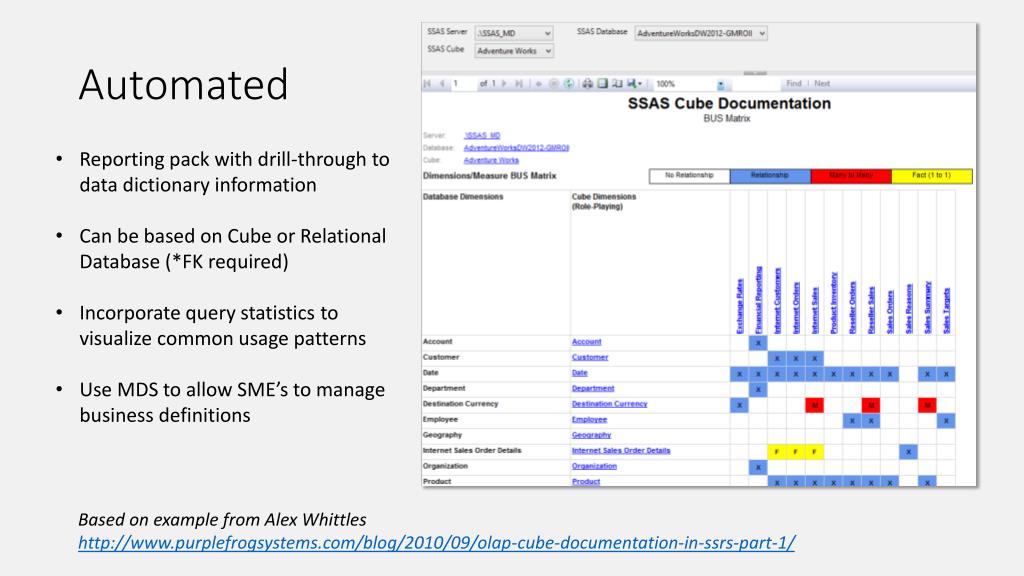1024x576 pixels.
Task: Open the Sales Summary column header link
Action: (927, 308)
